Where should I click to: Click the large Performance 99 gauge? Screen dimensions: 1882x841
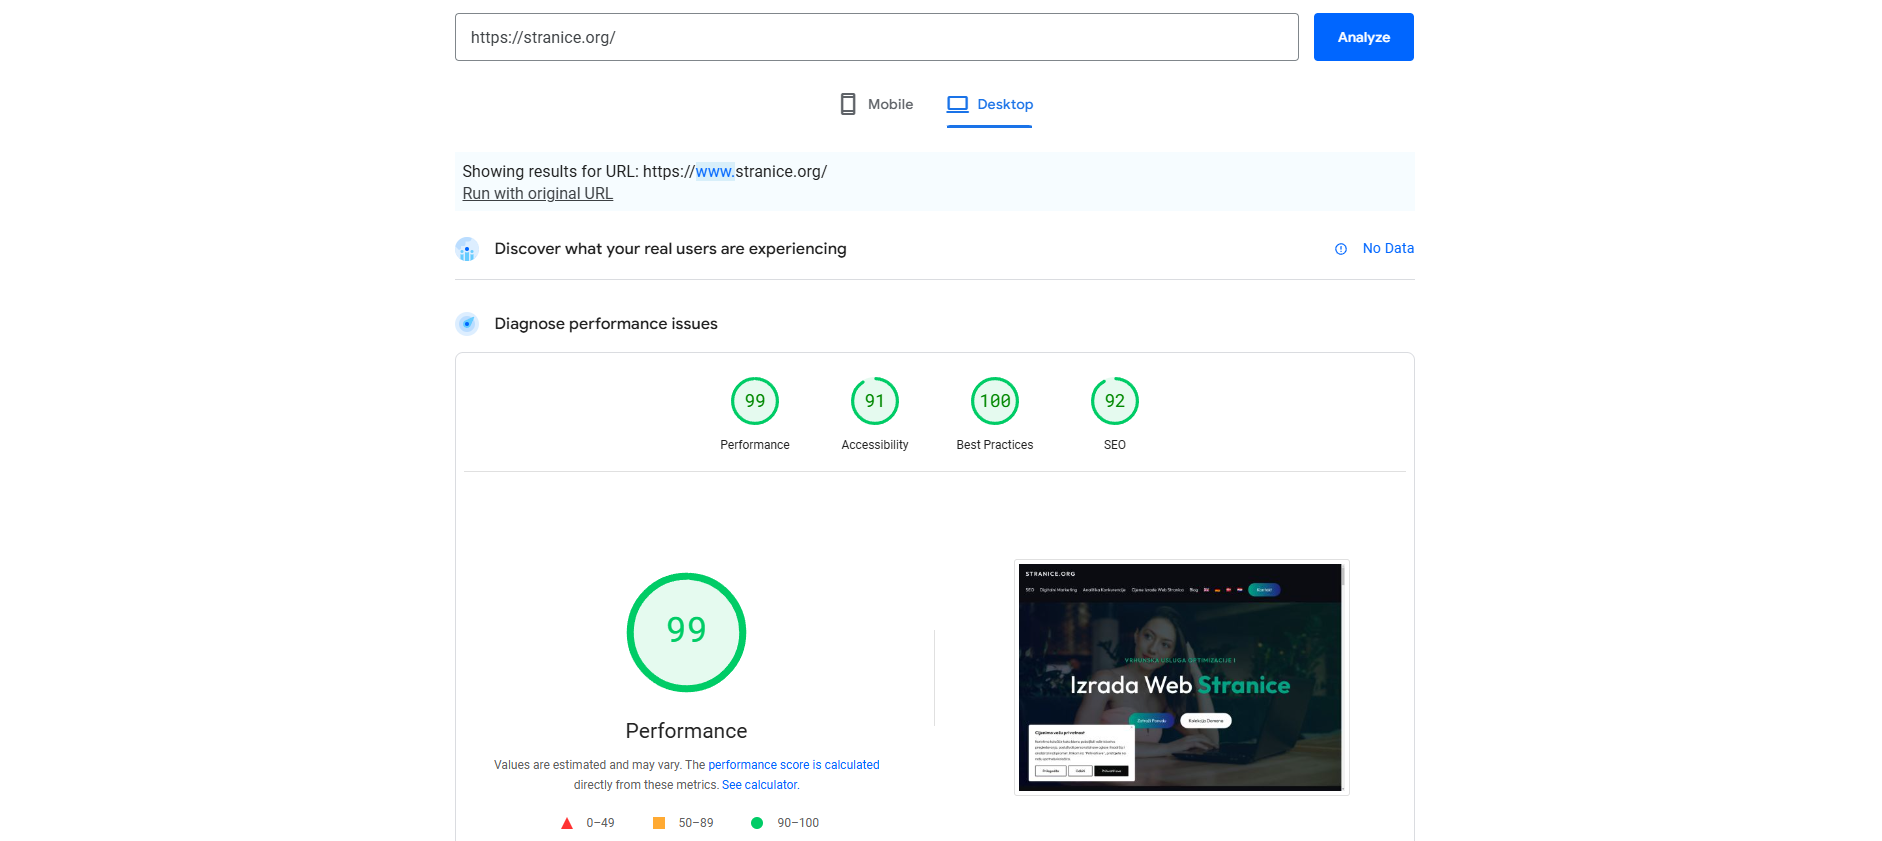686,632
